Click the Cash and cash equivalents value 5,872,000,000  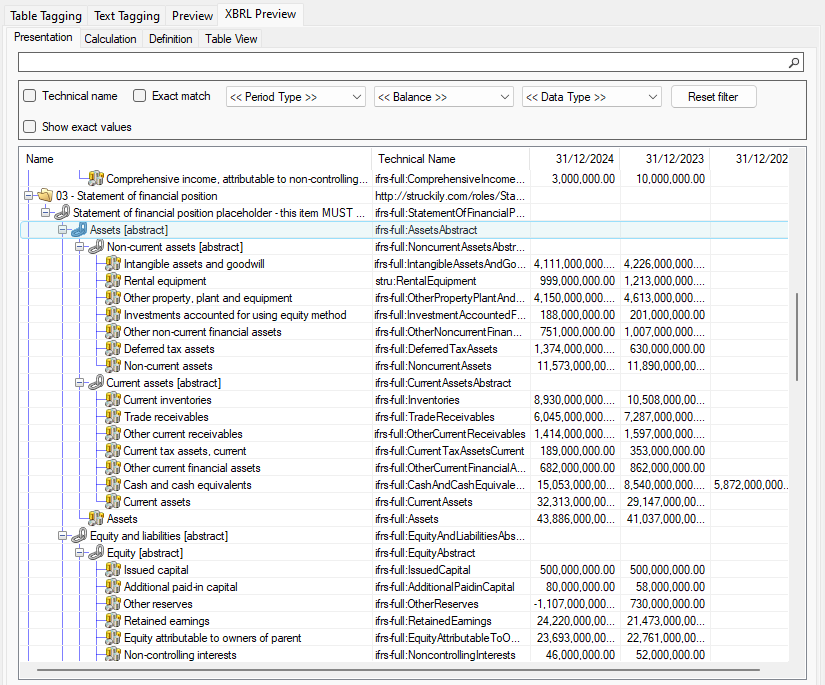751,485
